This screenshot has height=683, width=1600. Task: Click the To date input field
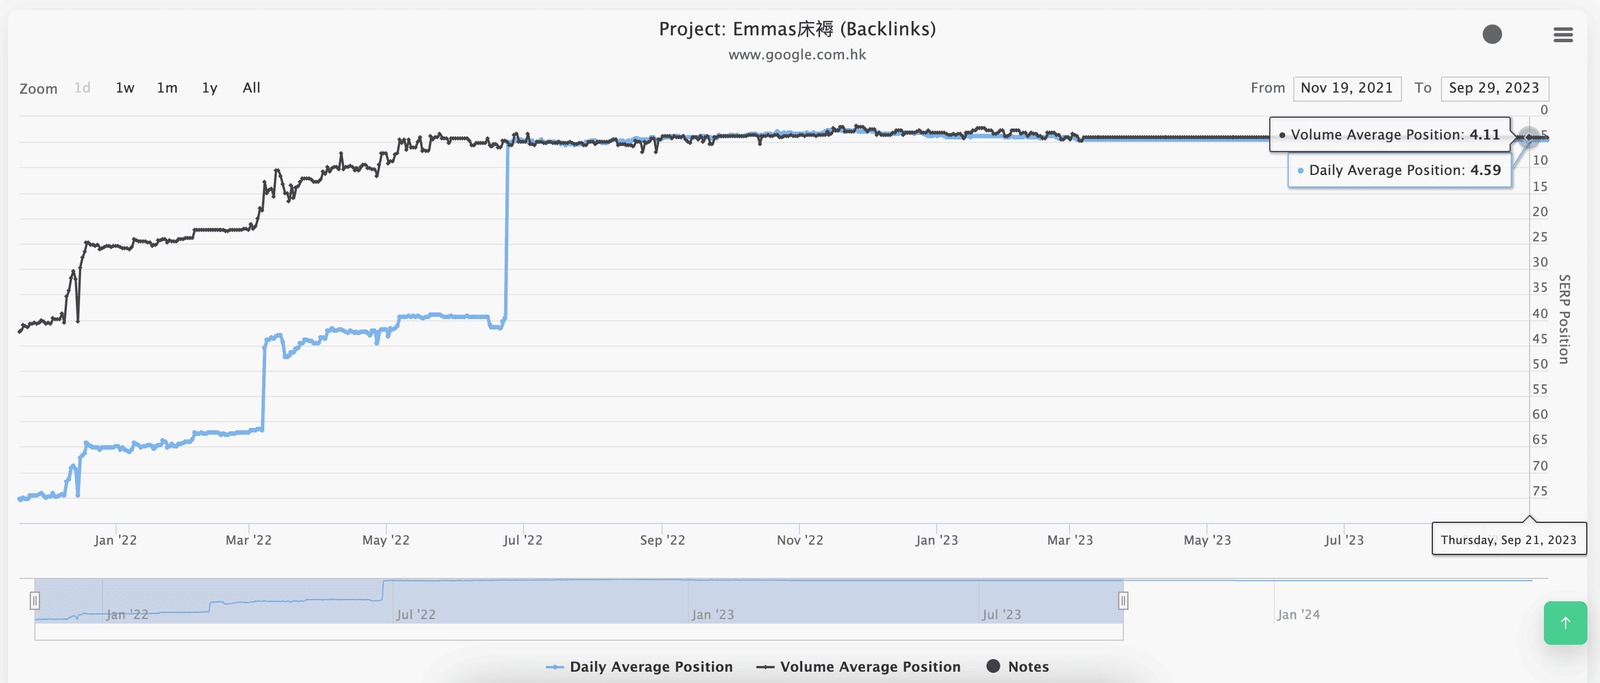coord(1494,88)
